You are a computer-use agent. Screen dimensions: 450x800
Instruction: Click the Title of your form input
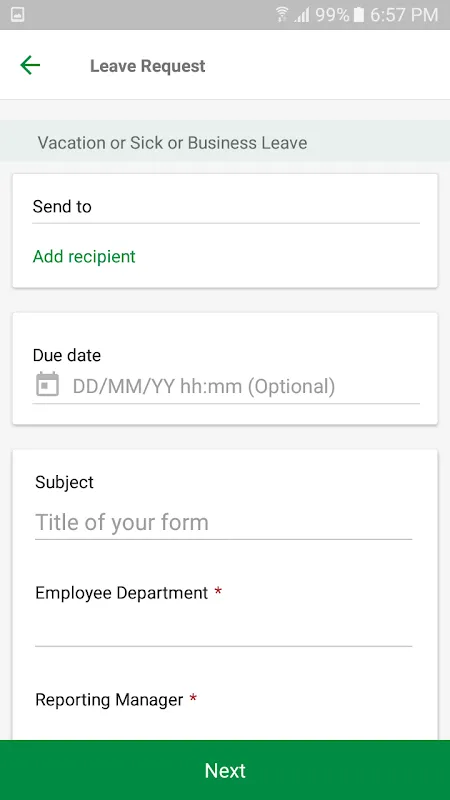[x=223, y=522]
